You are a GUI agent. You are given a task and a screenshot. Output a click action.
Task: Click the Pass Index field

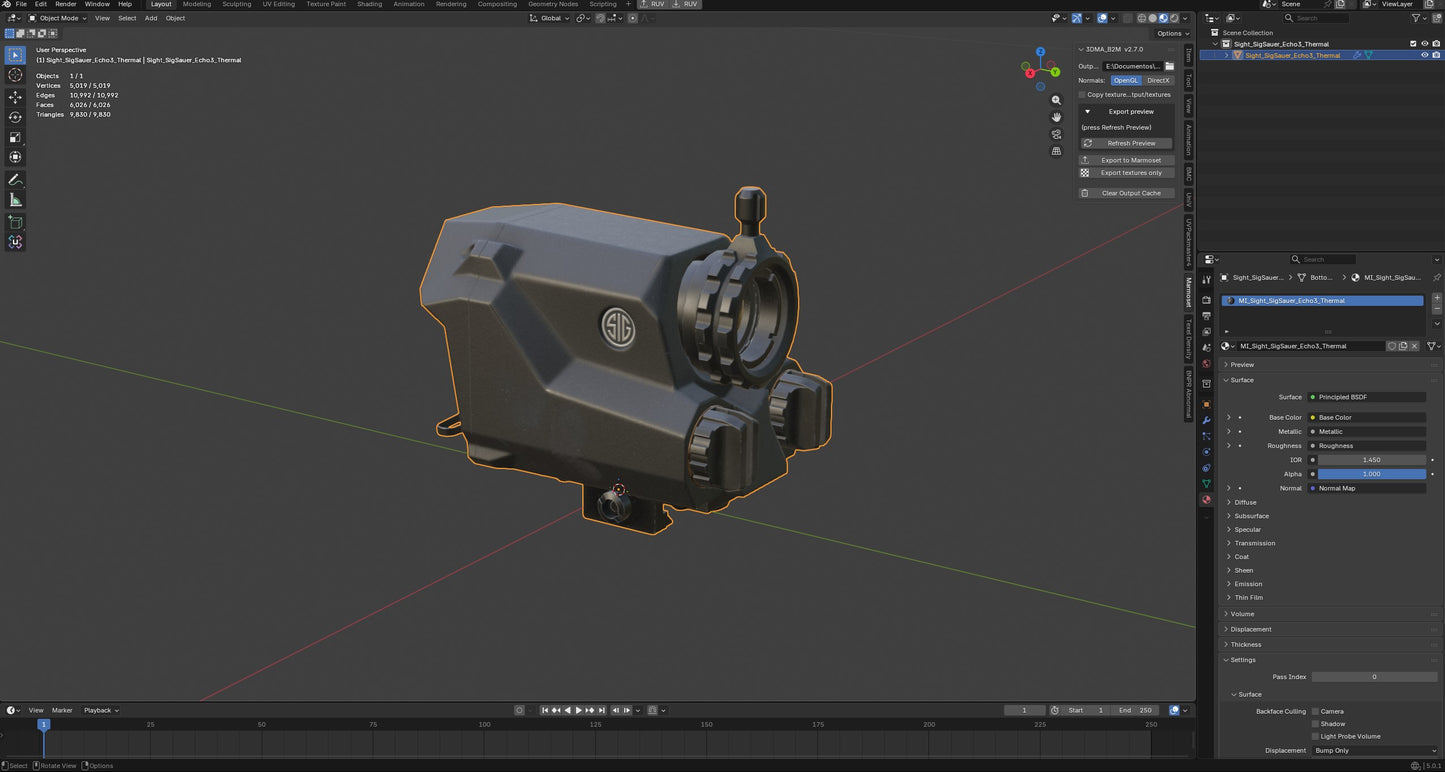pyautogui.click(x=1375, y=677)
